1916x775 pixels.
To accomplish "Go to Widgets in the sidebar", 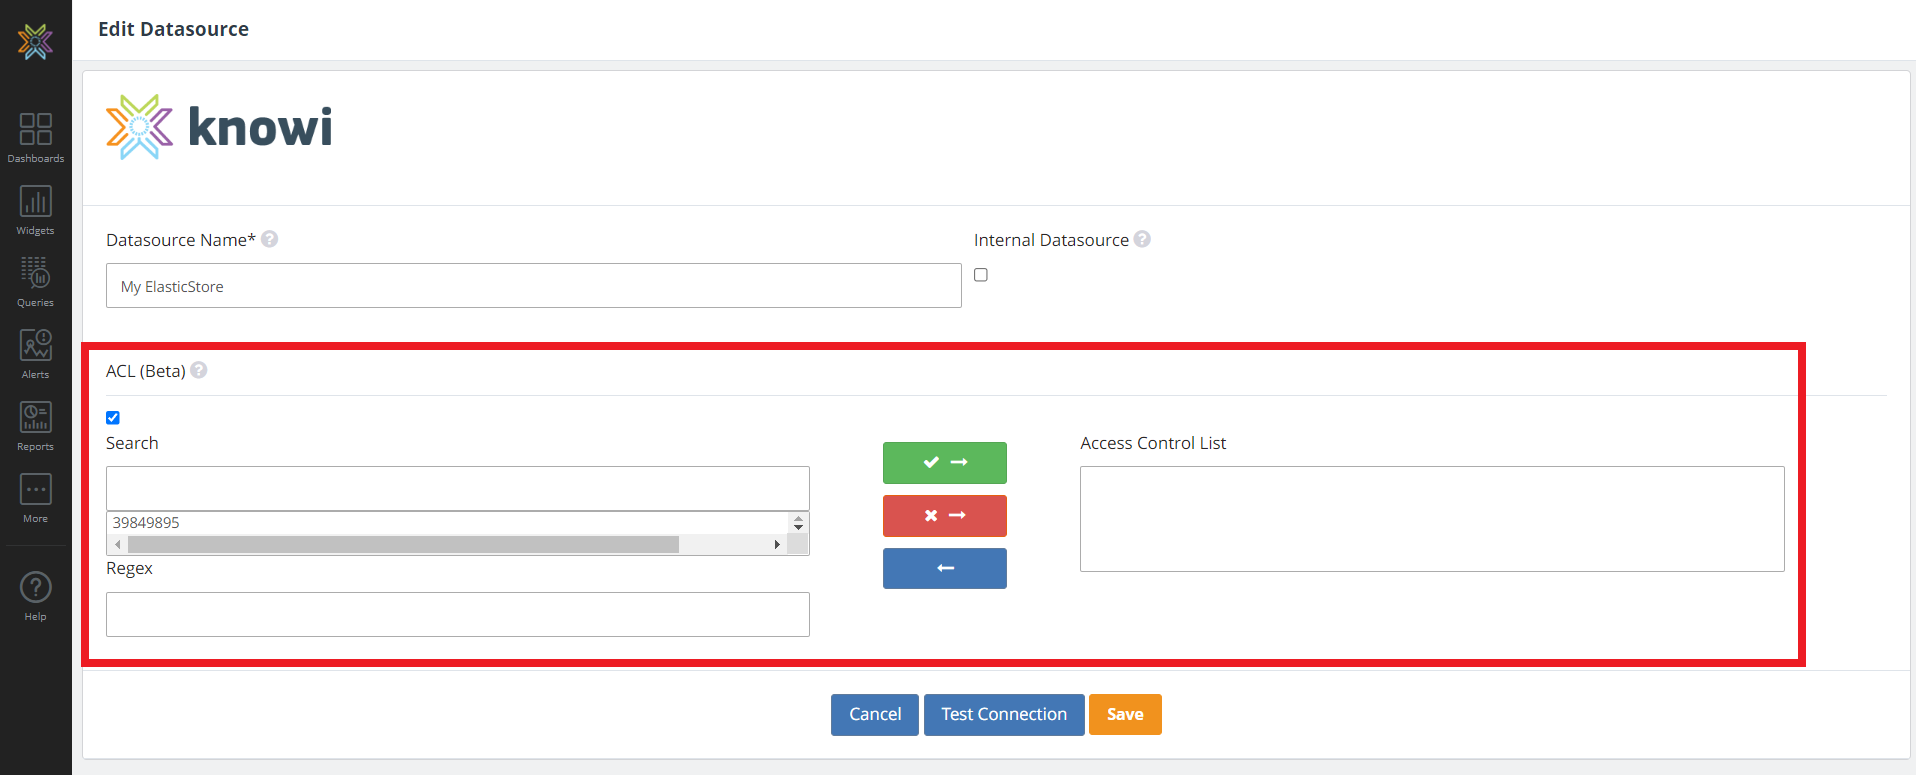I will (35, 210).
